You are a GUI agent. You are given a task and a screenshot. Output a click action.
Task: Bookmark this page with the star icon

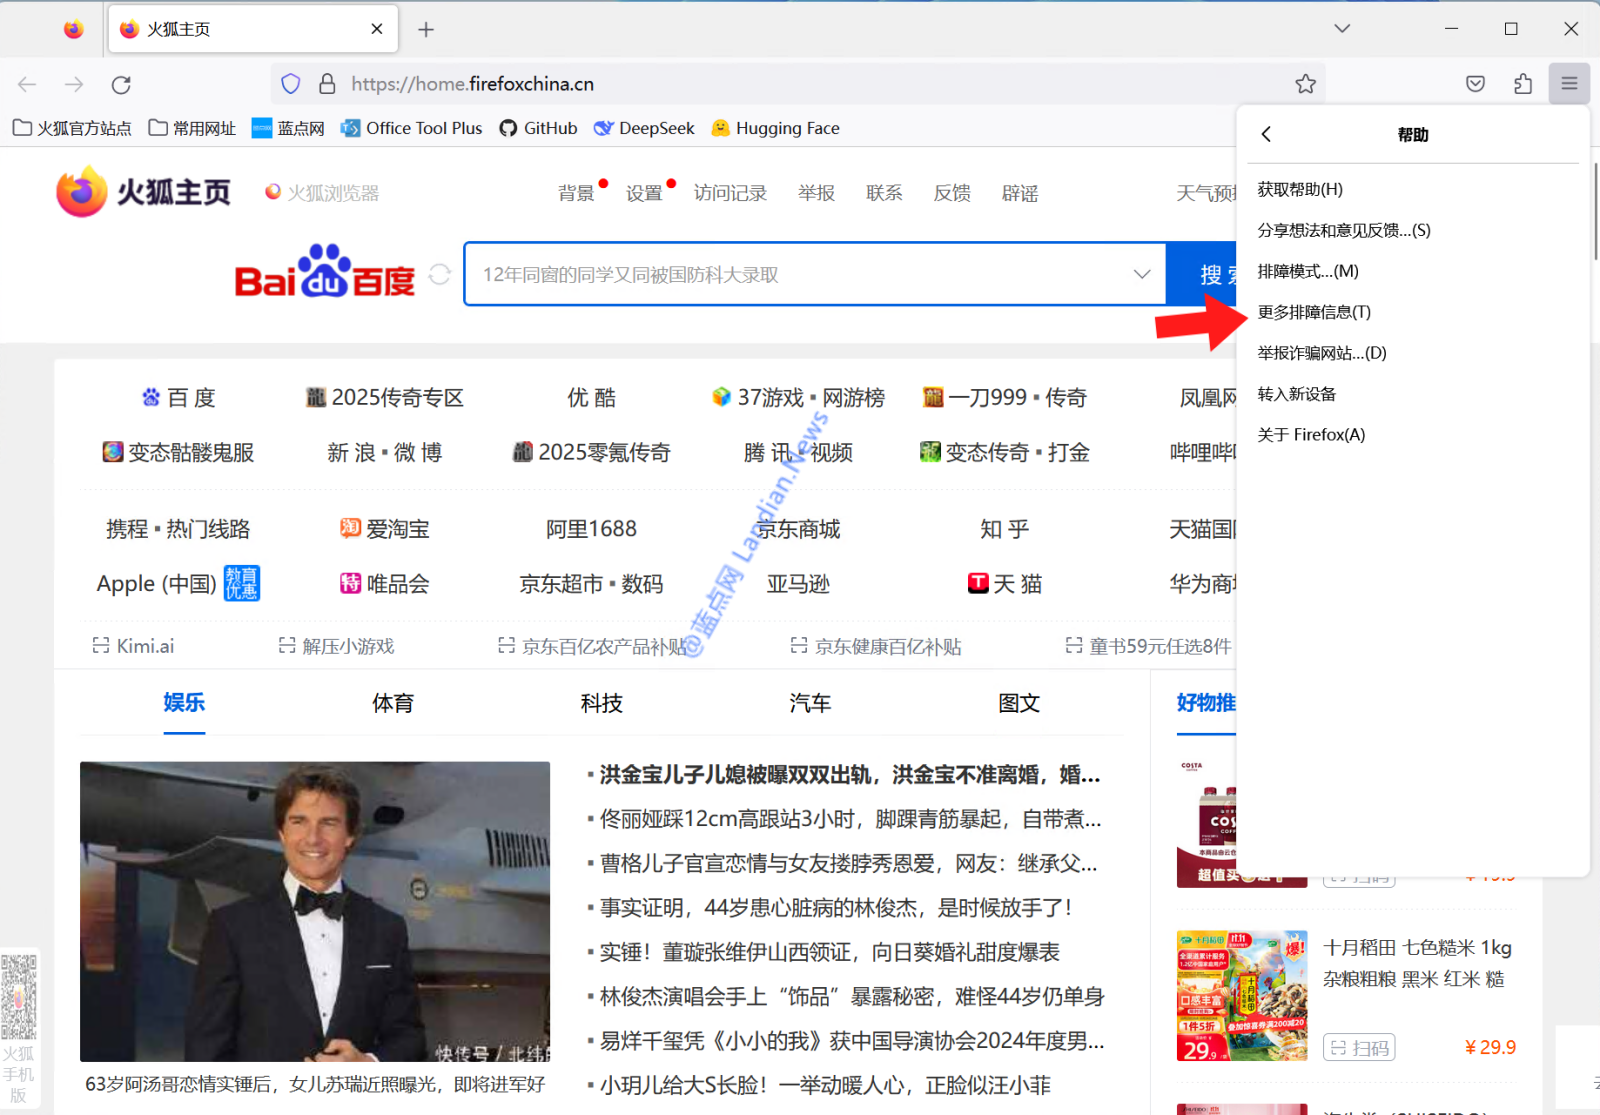pyautogui.click(x=1305, y=84)
